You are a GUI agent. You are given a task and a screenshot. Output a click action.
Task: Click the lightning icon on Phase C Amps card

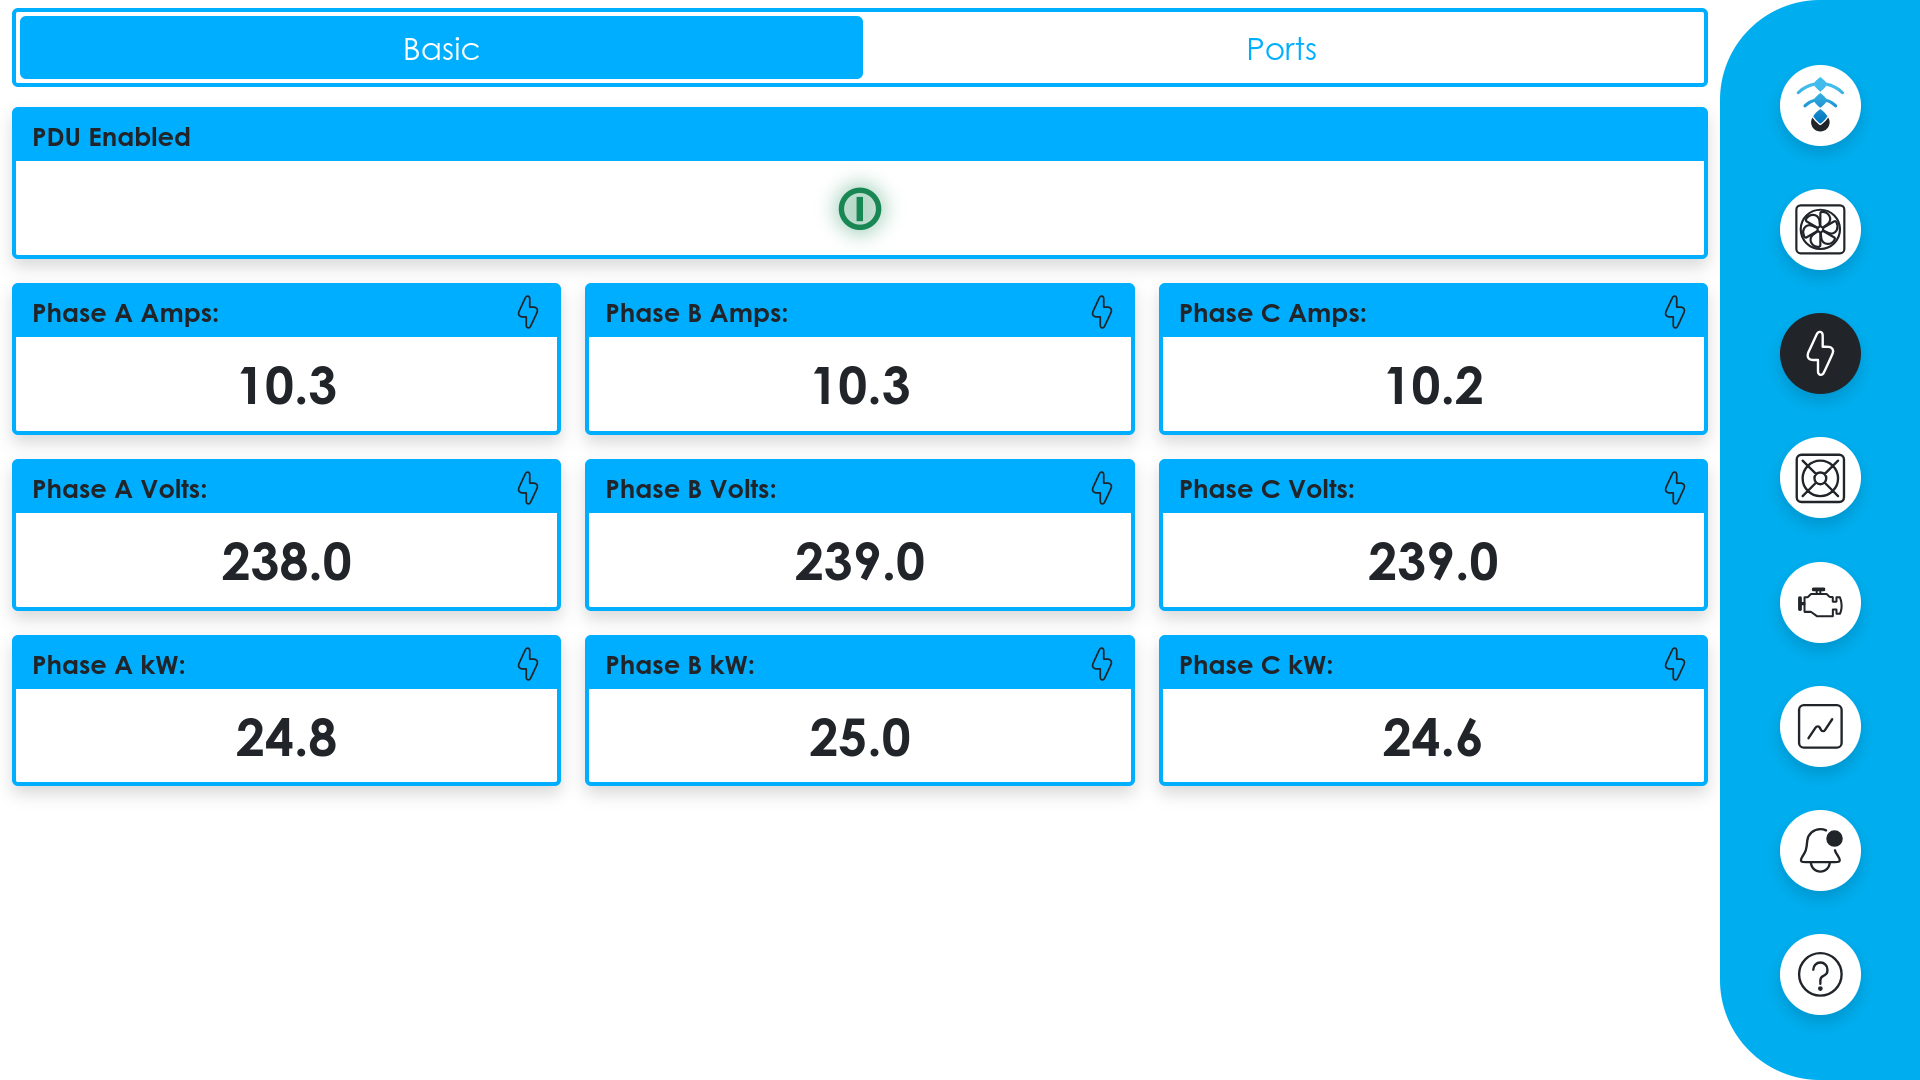pos(1675,312)
